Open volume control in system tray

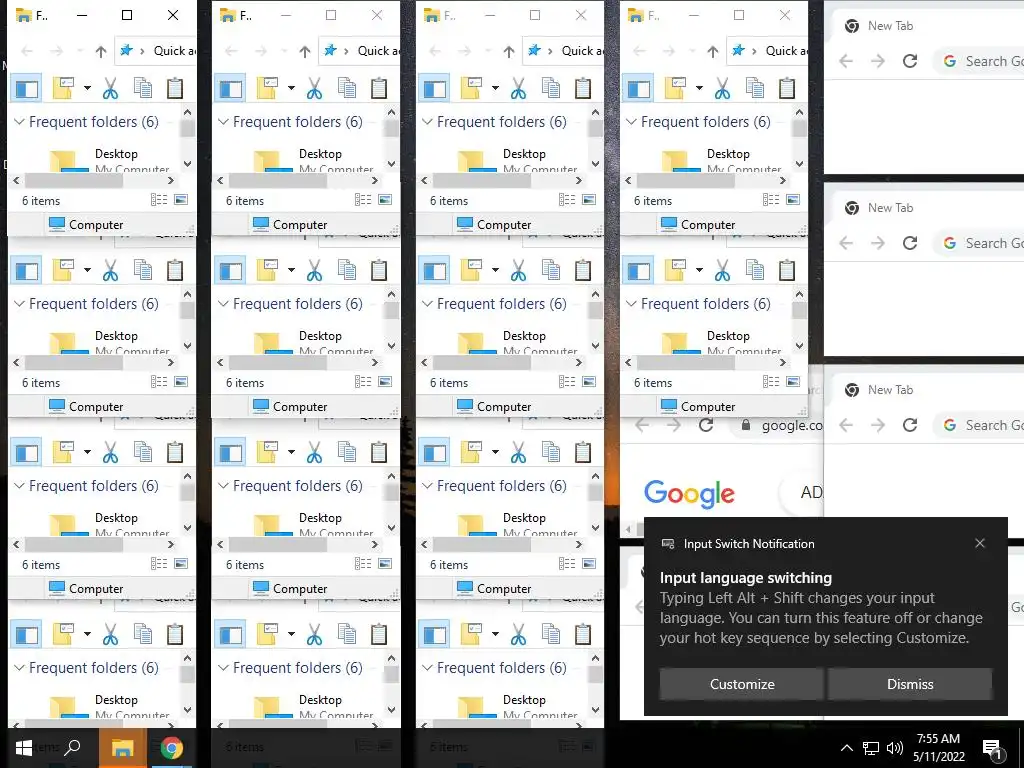(x=895, y=748)
